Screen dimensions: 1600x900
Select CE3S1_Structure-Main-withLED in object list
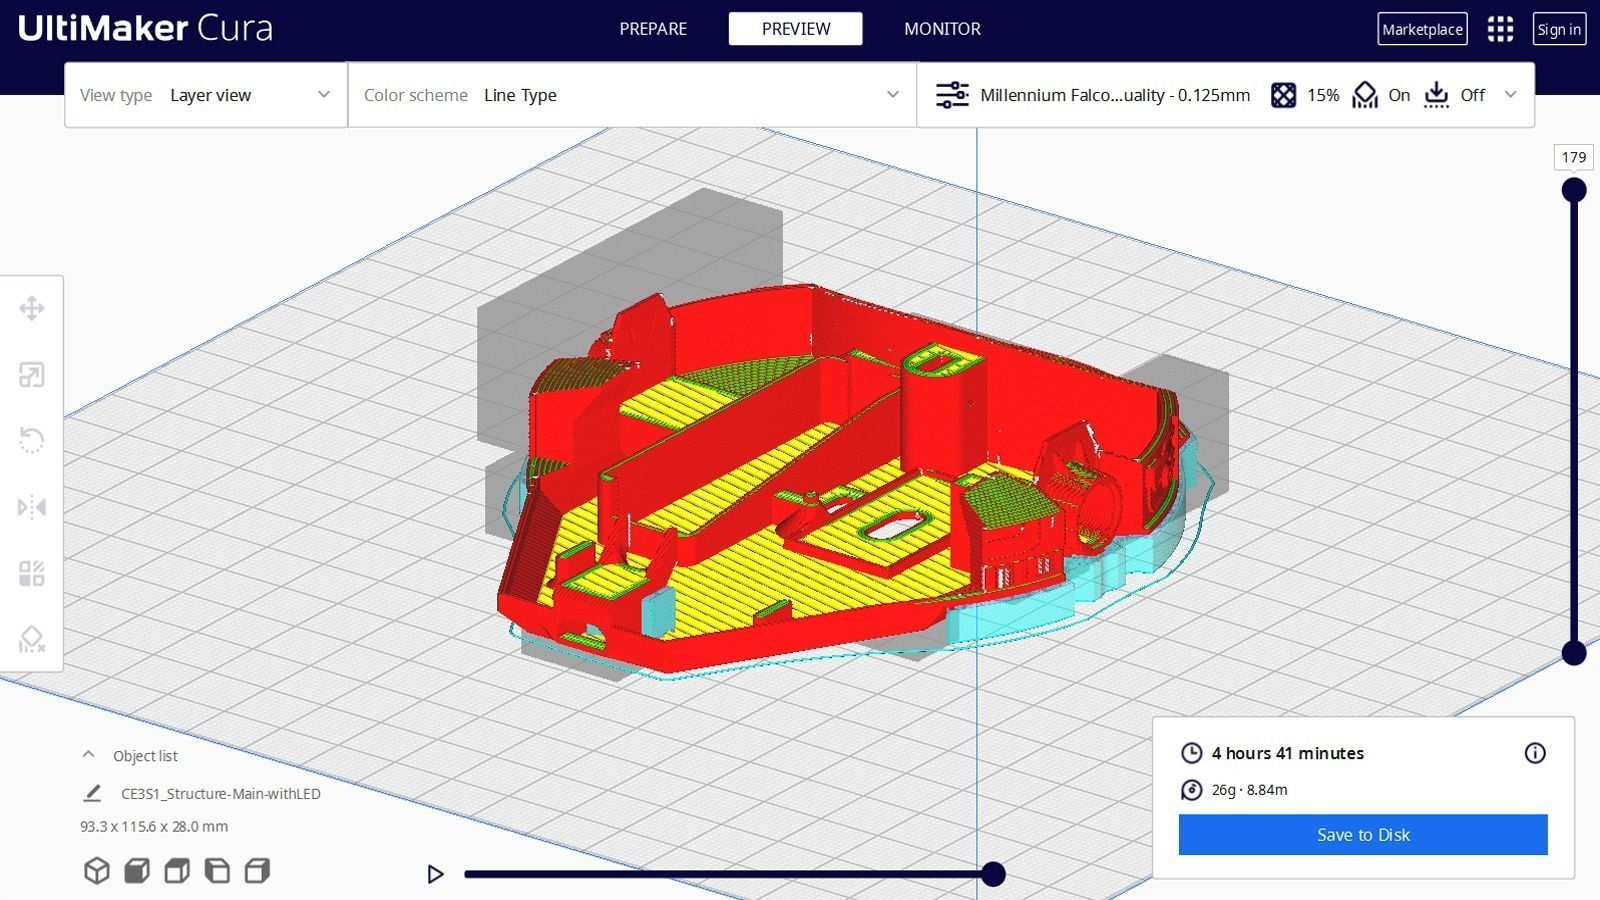(x=221, y=794)
